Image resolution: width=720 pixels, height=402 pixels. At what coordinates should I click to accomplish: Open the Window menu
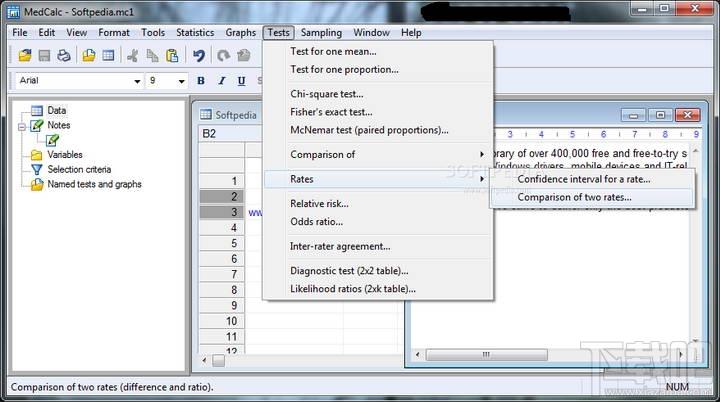click(371, 33)
